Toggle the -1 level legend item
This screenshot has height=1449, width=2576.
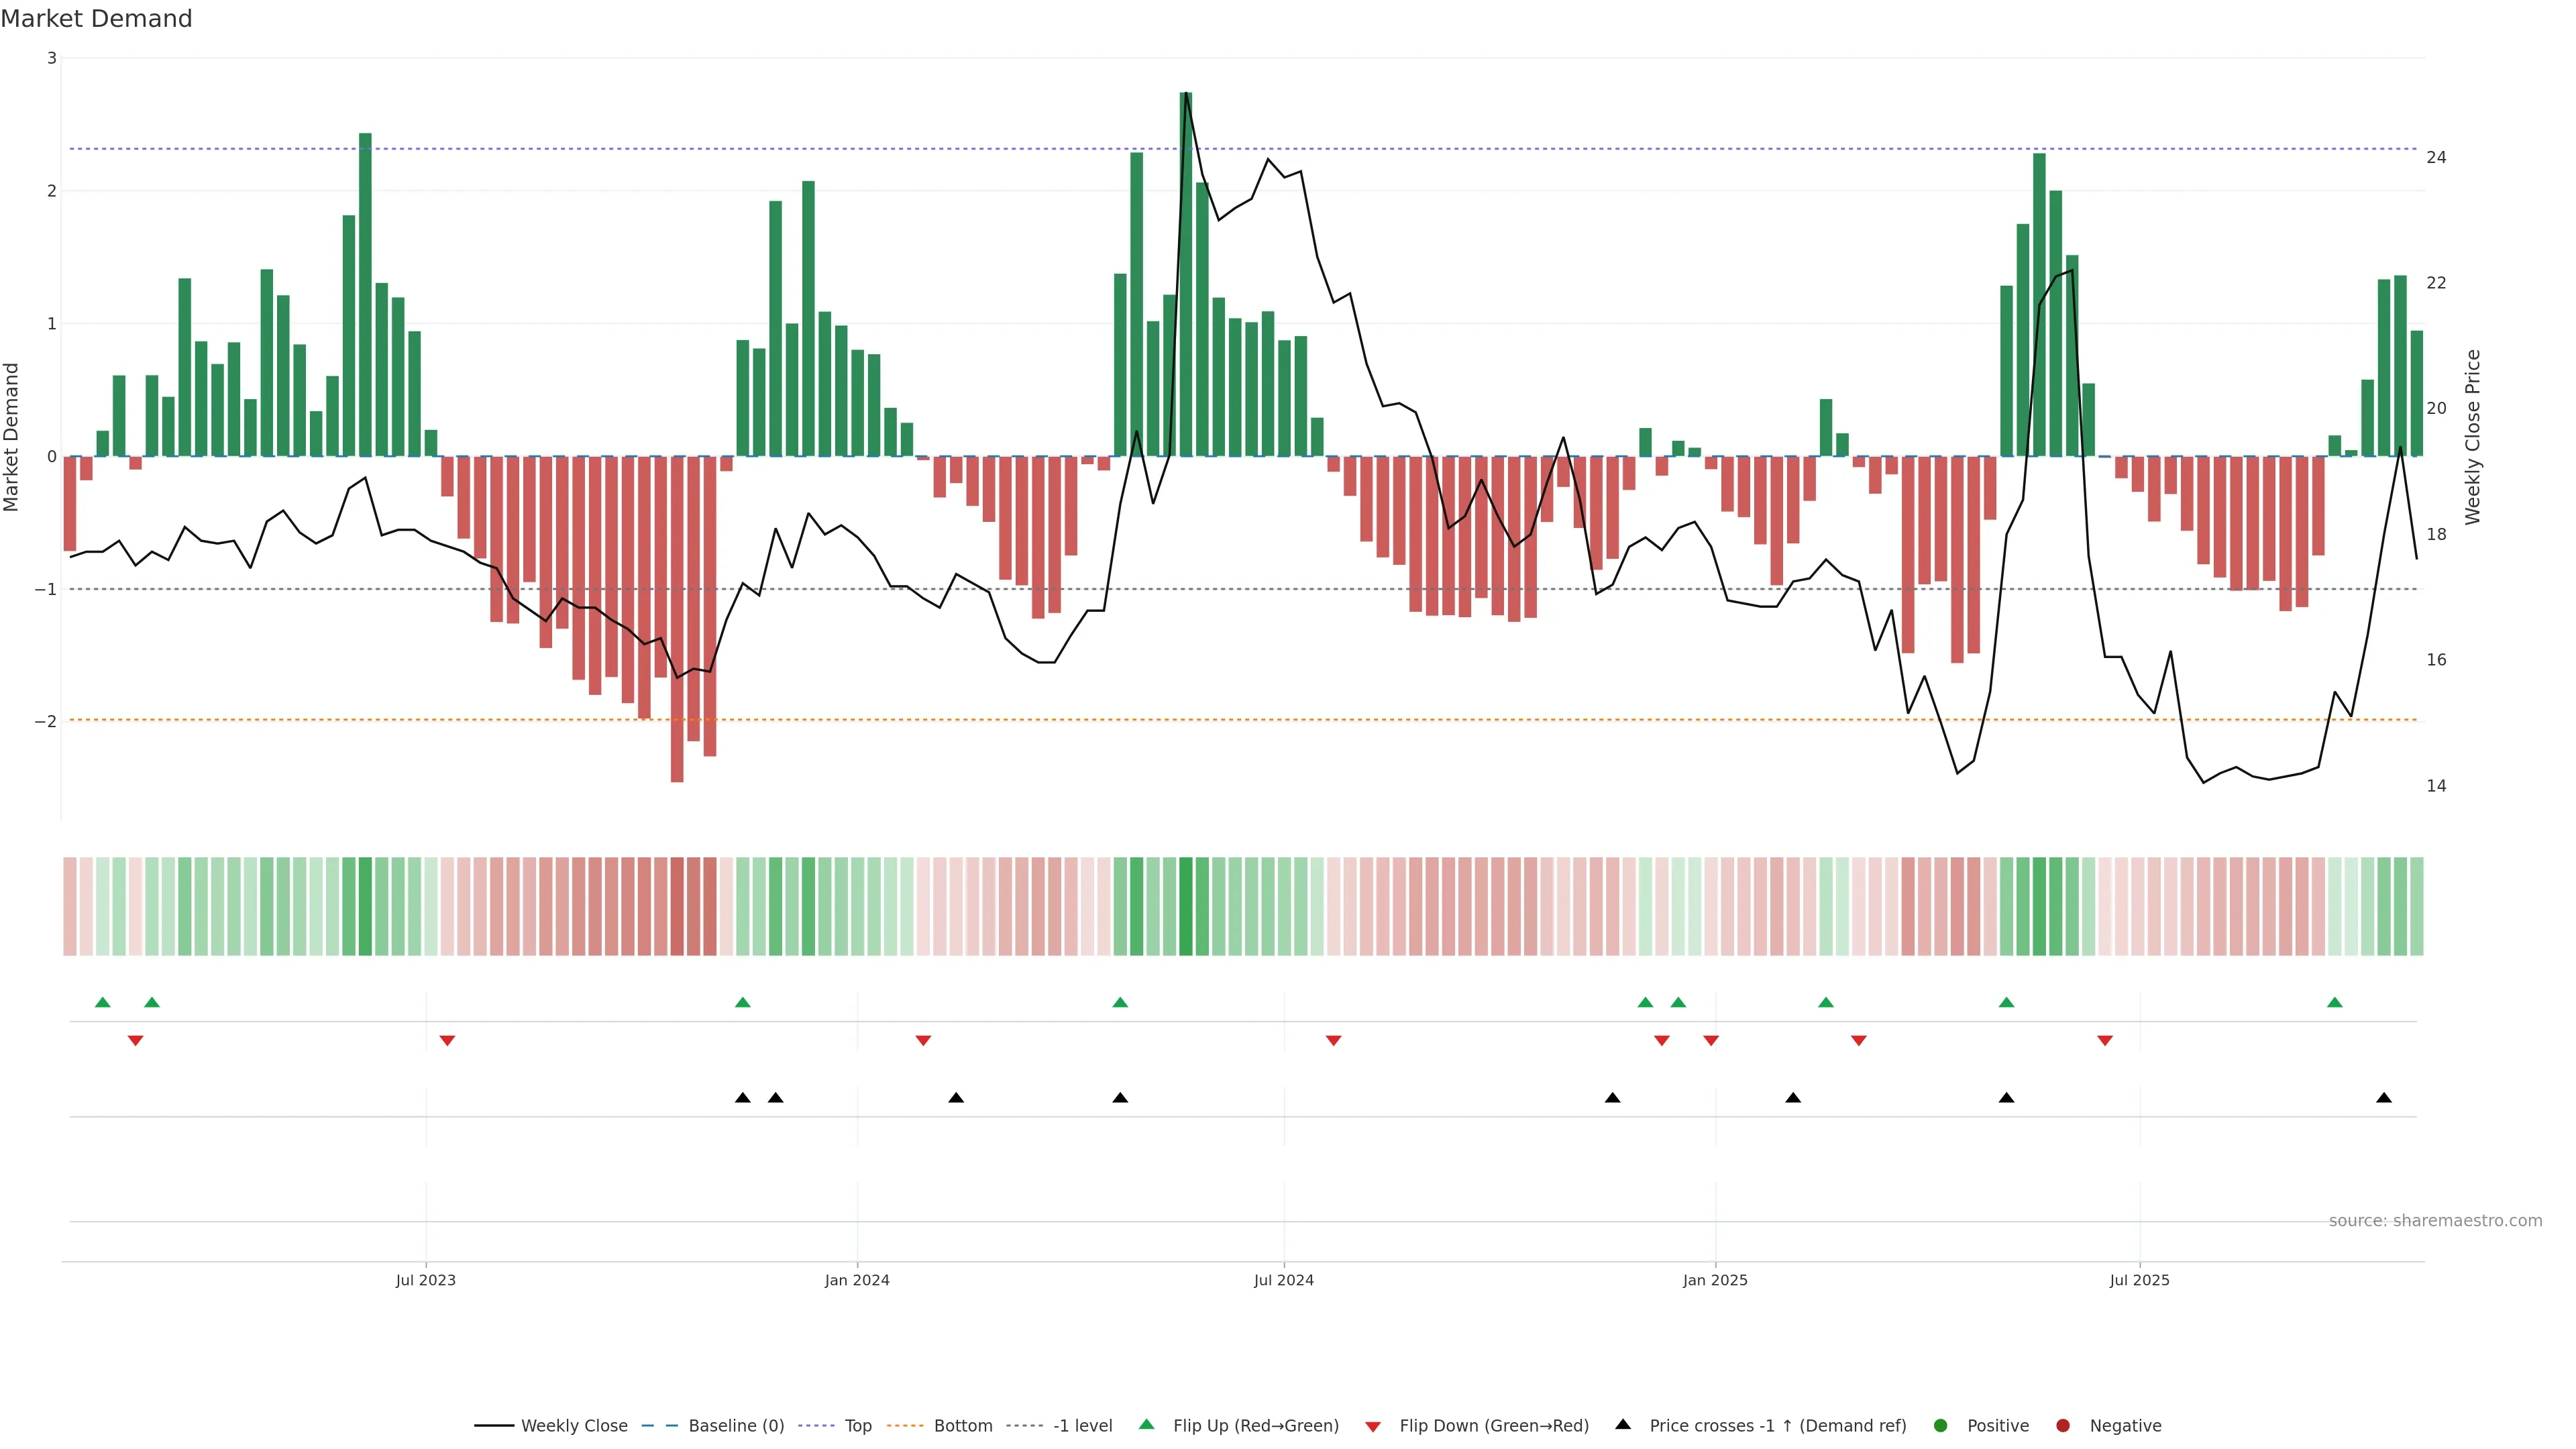1059,1426
